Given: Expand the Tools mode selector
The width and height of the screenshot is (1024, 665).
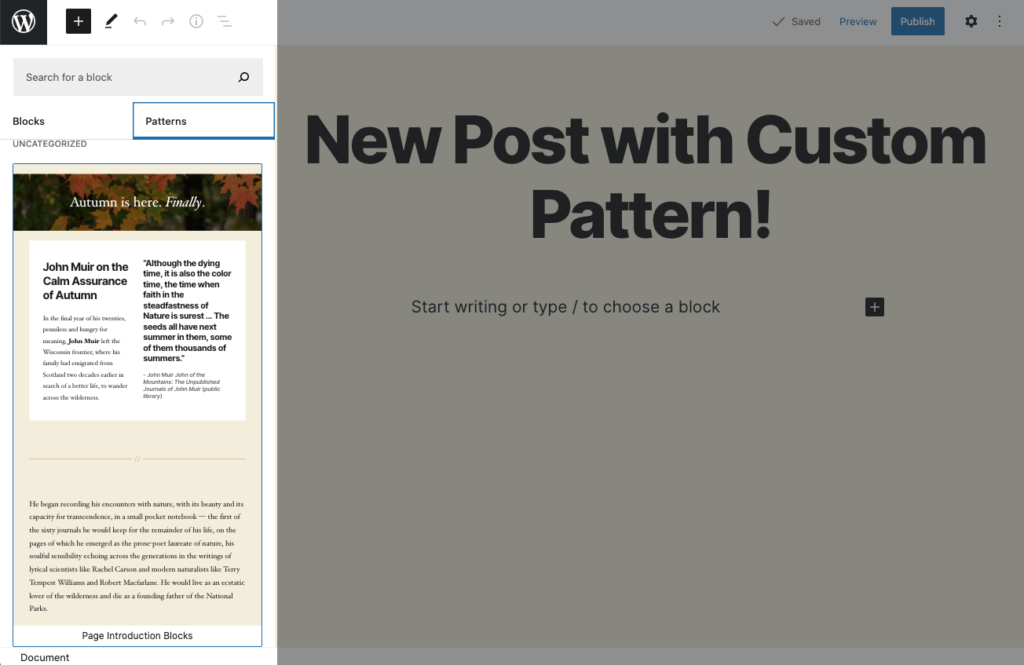Looking at the screenshot, I should [111, 20].
